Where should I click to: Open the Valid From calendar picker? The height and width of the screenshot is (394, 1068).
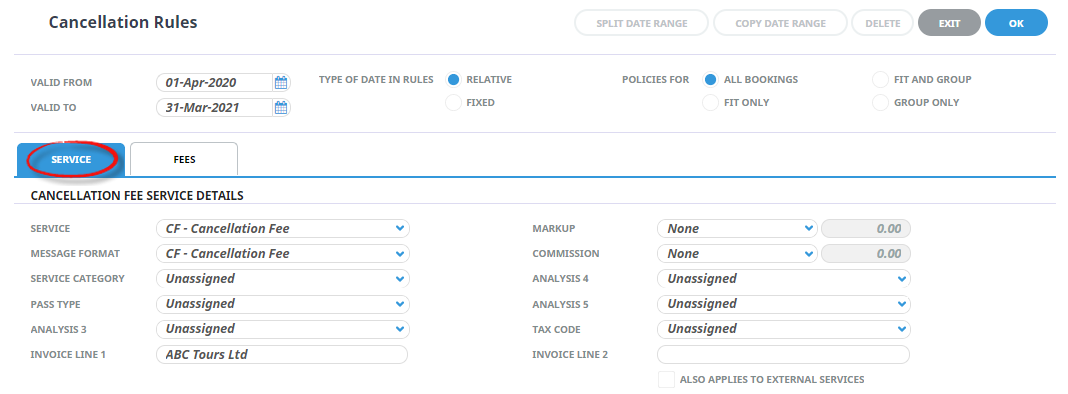point(281,83)
